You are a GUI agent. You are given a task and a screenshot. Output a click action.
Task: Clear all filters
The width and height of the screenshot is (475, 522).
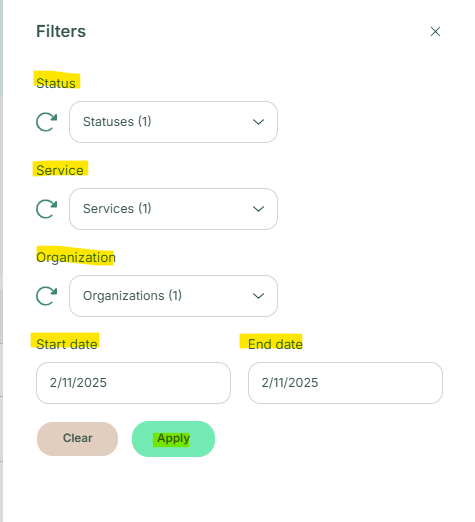click(77, 439)
